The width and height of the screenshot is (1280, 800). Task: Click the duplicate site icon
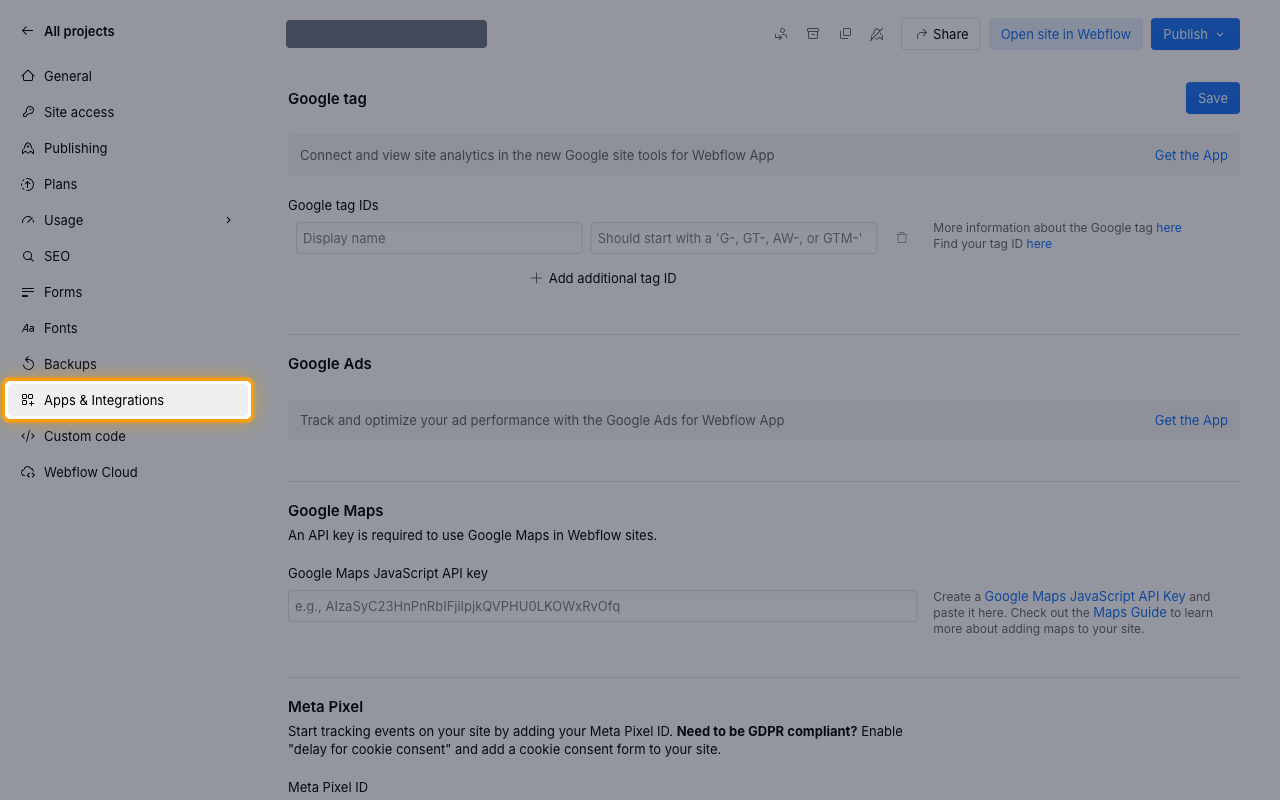[845, 34]
